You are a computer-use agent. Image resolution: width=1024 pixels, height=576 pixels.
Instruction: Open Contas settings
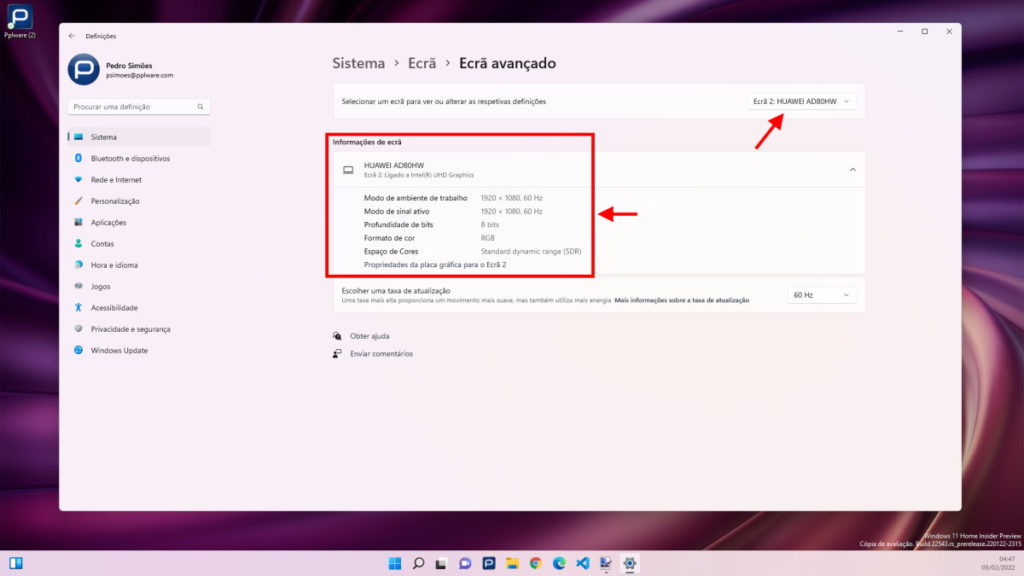[103, 243]
